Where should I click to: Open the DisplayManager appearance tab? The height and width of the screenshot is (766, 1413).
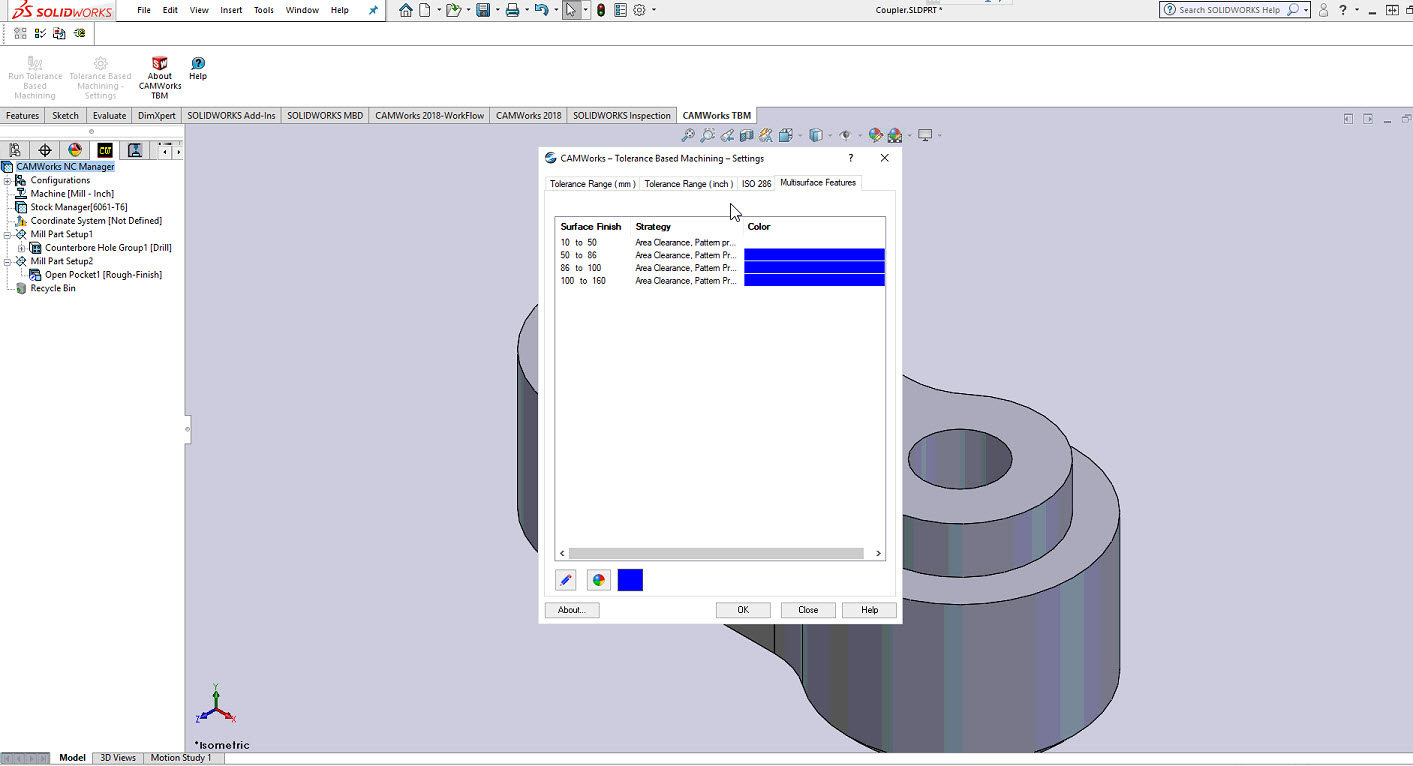(x=75, y=150)
